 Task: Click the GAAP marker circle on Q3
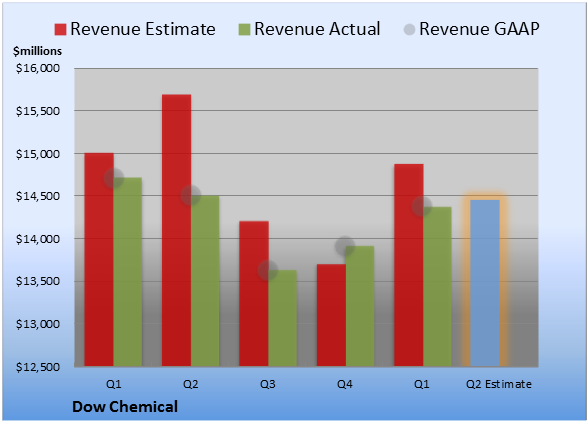(268, 270)
